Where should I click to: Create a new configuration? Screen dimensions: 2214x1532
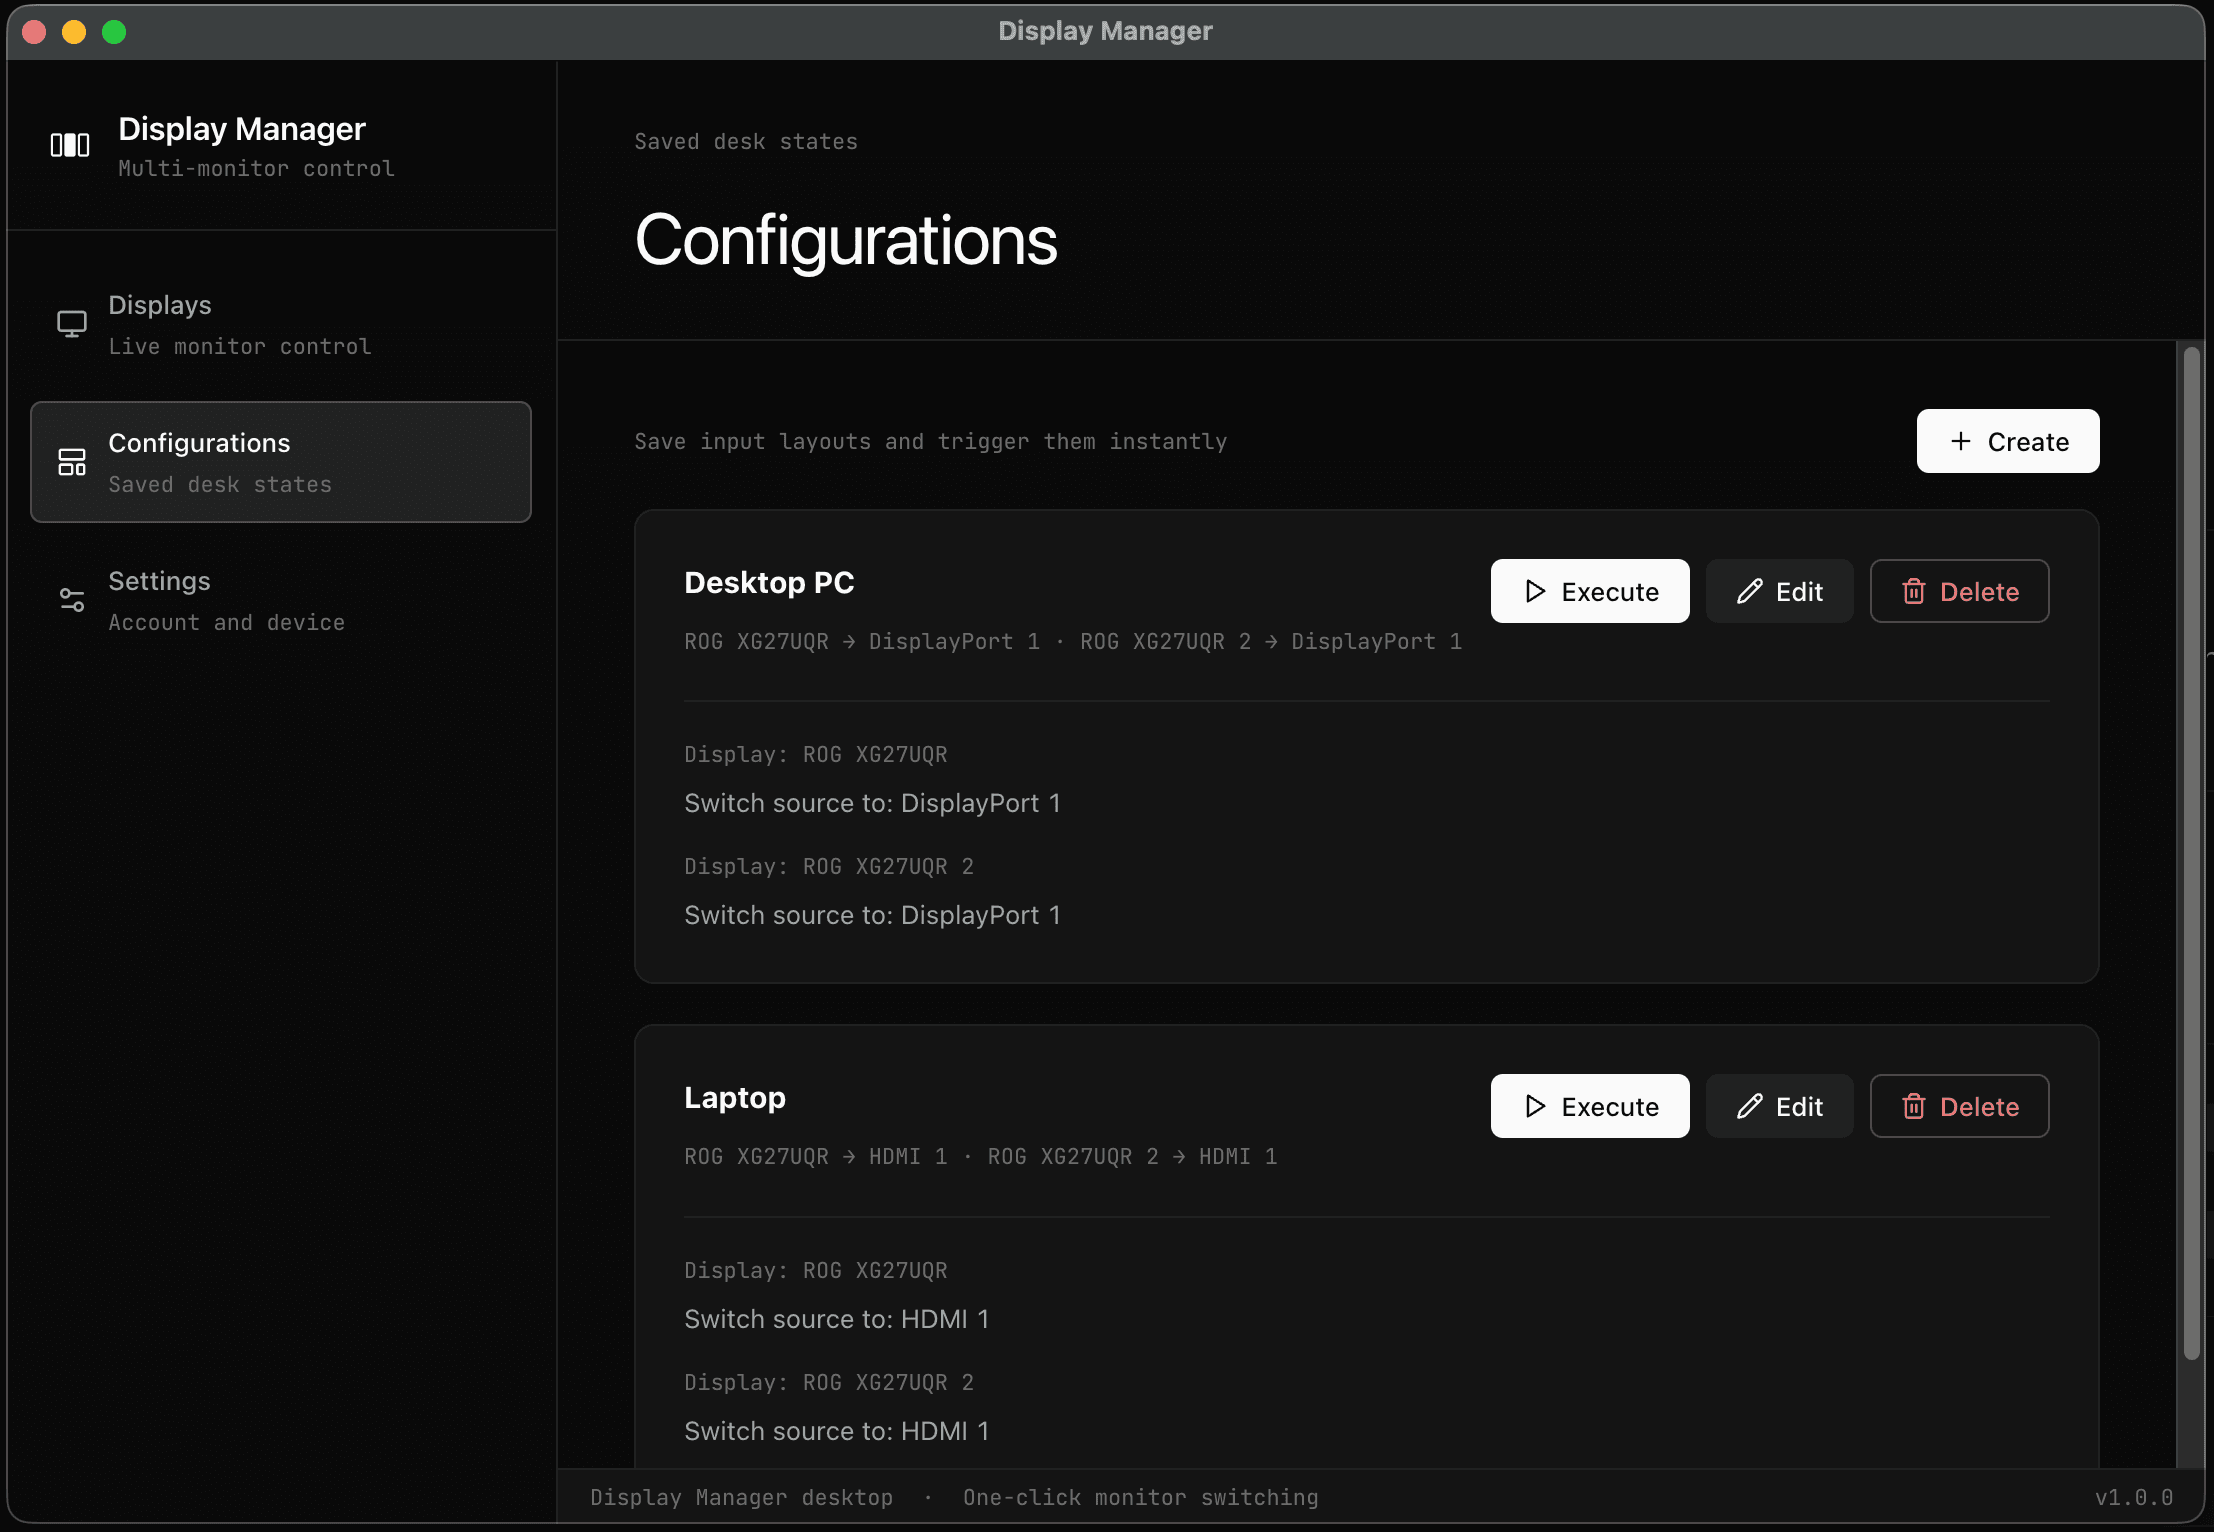click(x=2007, y=441)
